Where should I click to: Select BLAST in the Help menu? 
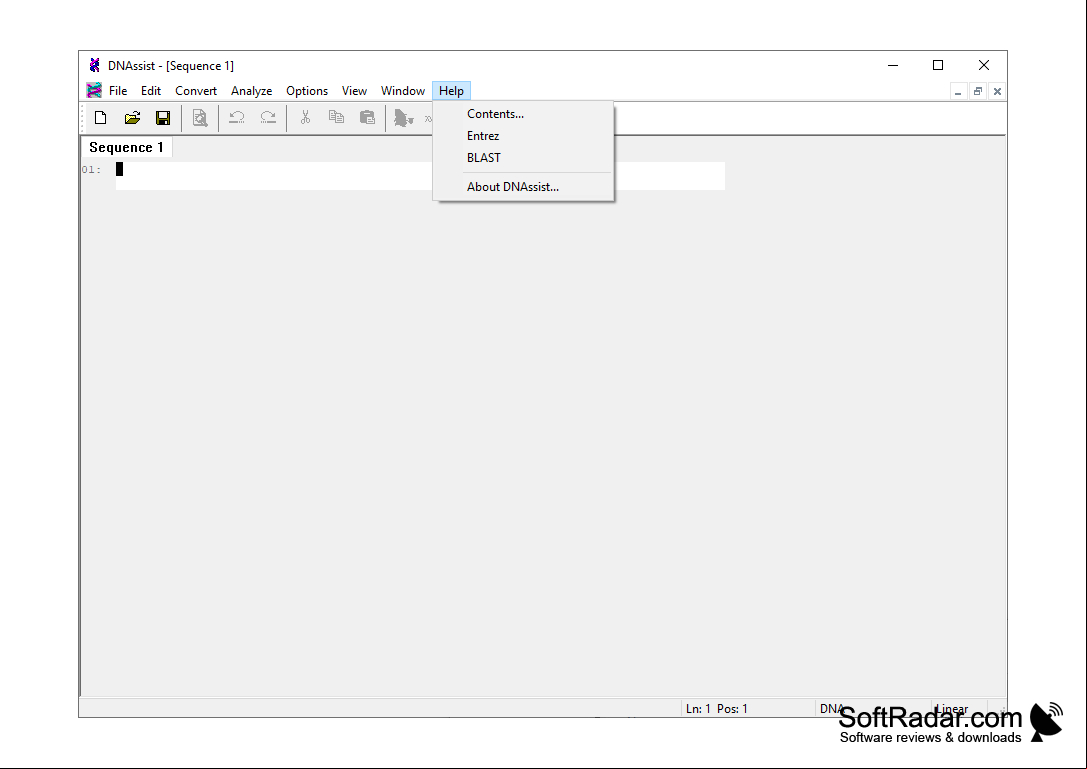tap(523, 158)
